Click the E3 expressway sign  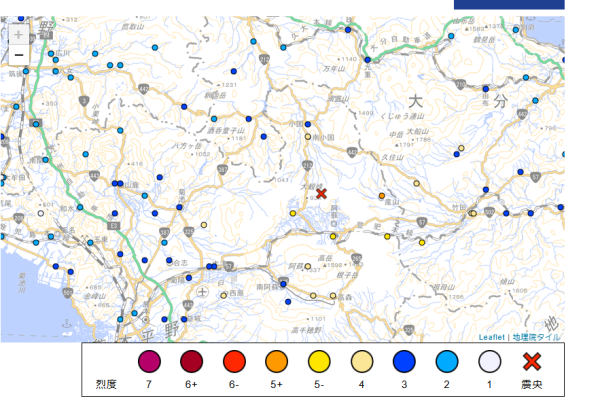tap(114, 226)
